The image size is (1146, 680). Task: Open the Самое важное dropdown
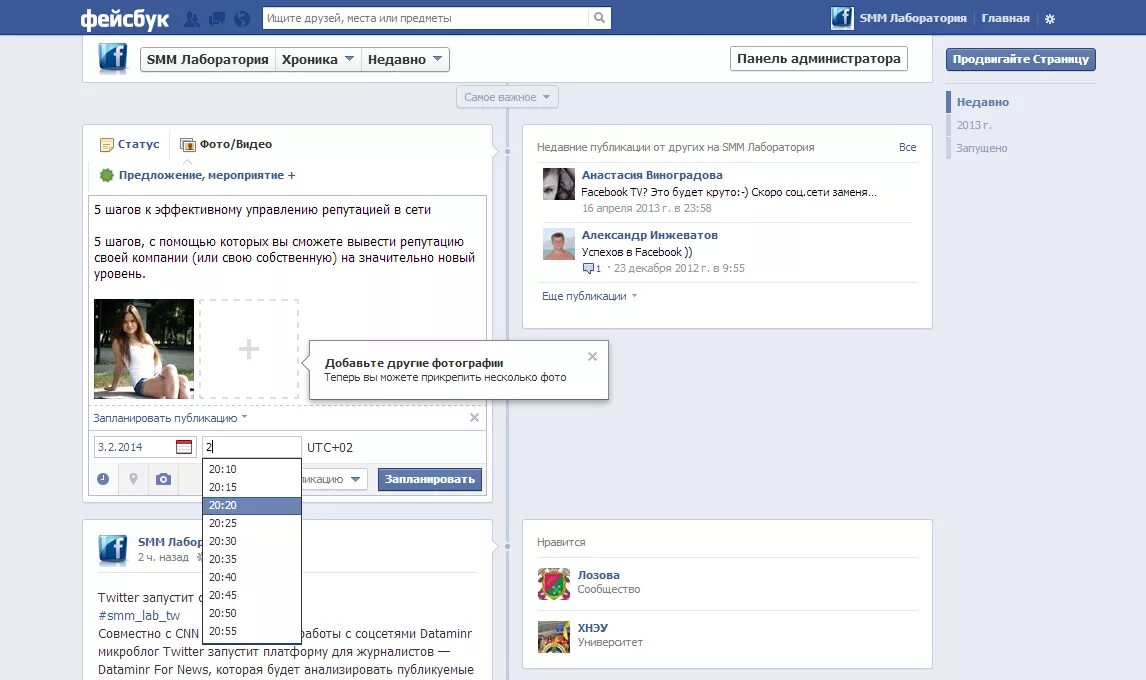click(x=507, y=97)
